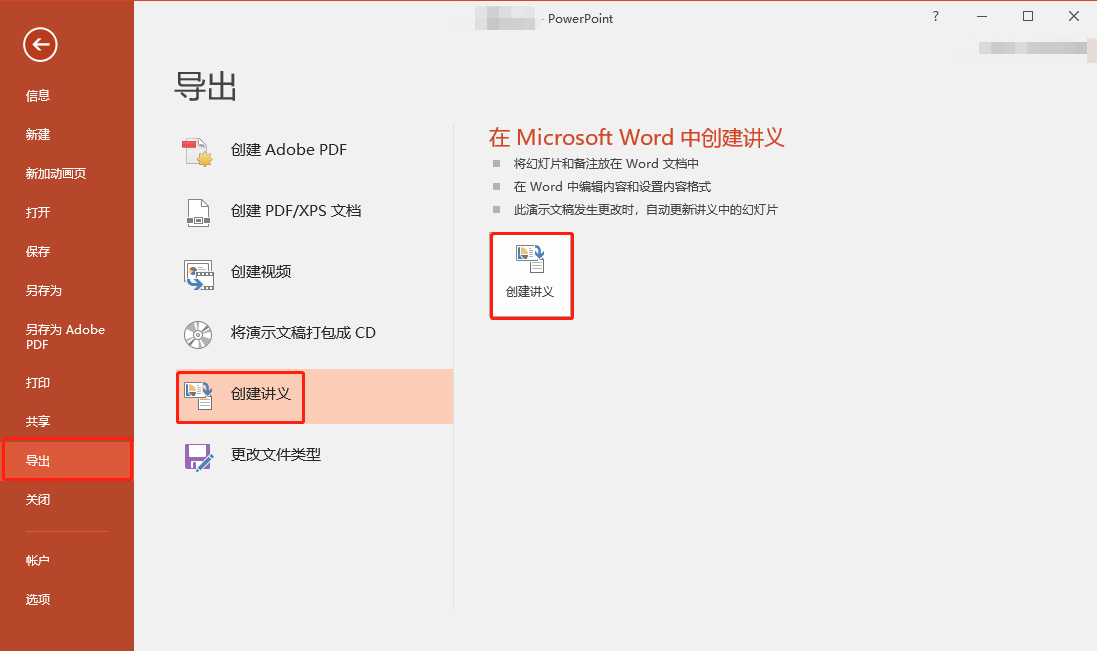This screenshot has height=651, width=1097.
Task: Click the CD disc icon
Action: click(x=198, y=335)
